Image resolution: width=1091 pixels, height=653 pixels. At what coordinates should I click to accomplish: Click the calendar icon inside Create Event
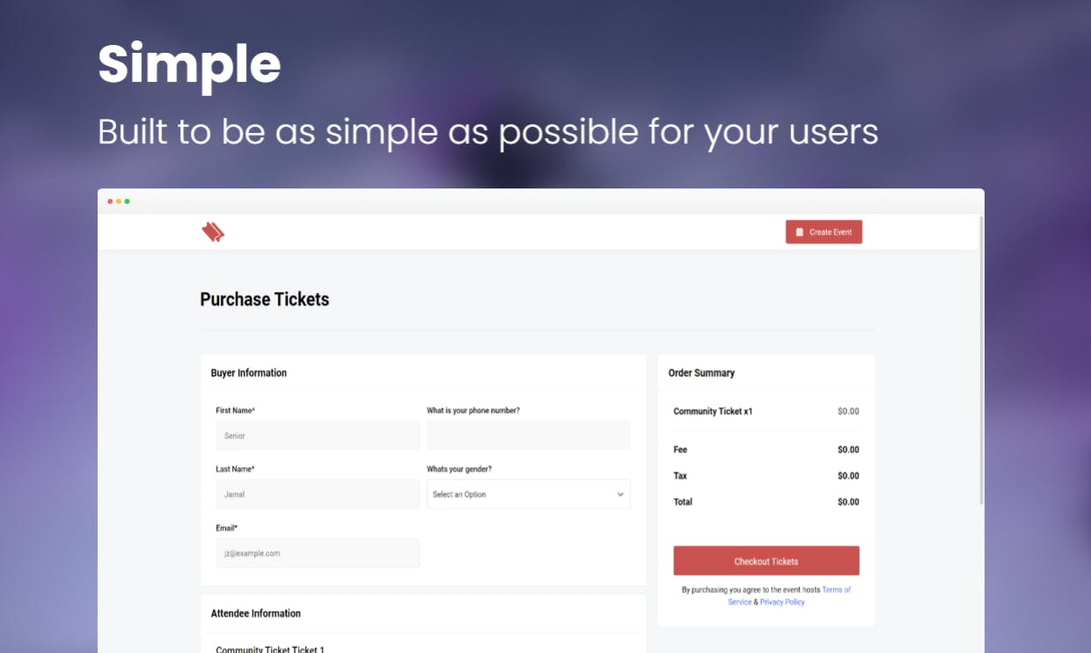(x=799, y=232)
